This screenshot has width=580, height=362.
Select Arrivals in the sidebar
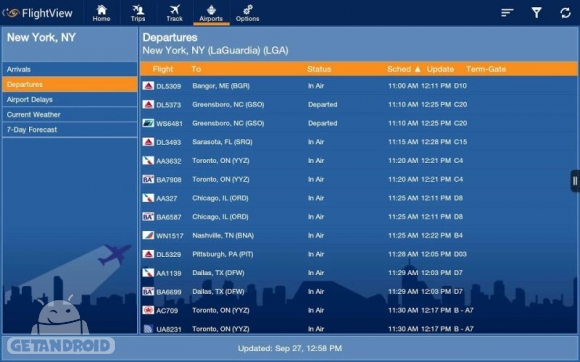[x=70, y=69]
